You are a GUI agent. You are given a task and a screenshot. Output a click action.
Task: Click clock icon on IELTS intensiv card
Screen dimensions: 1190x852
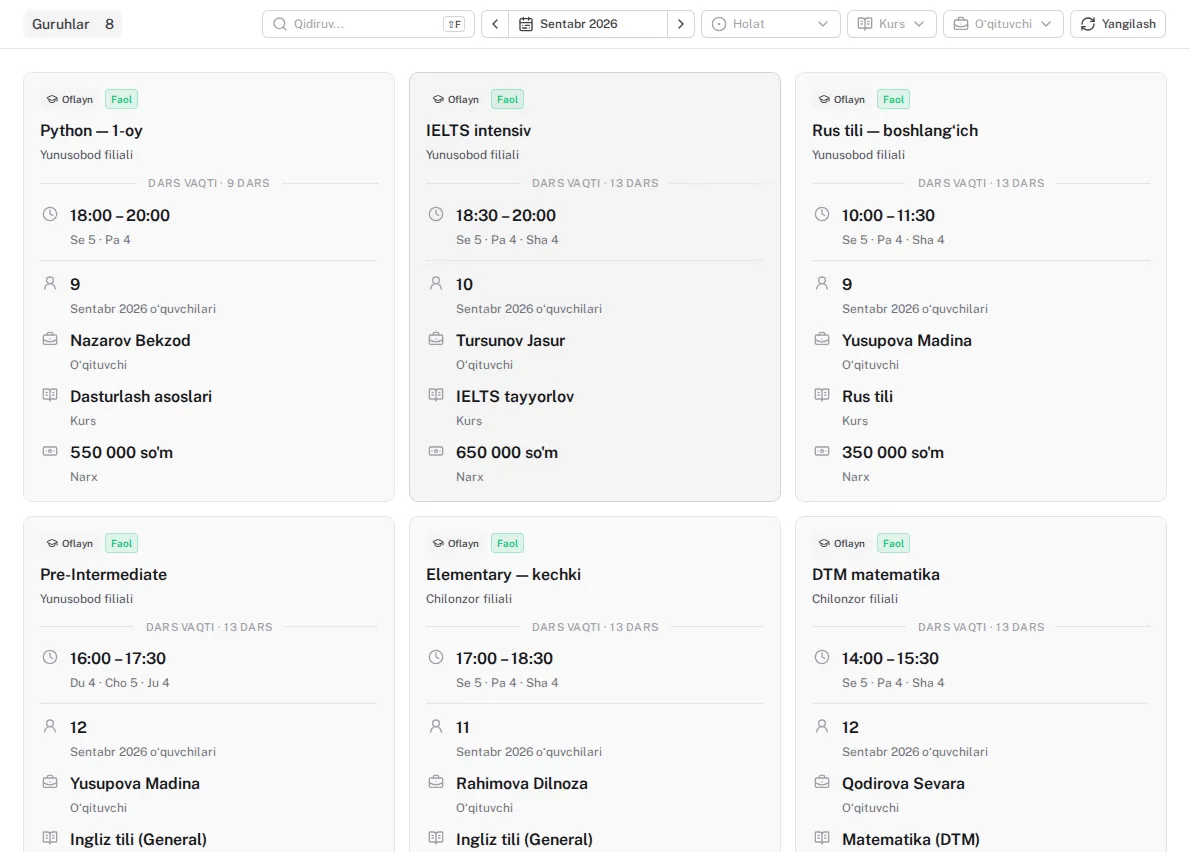436,215
